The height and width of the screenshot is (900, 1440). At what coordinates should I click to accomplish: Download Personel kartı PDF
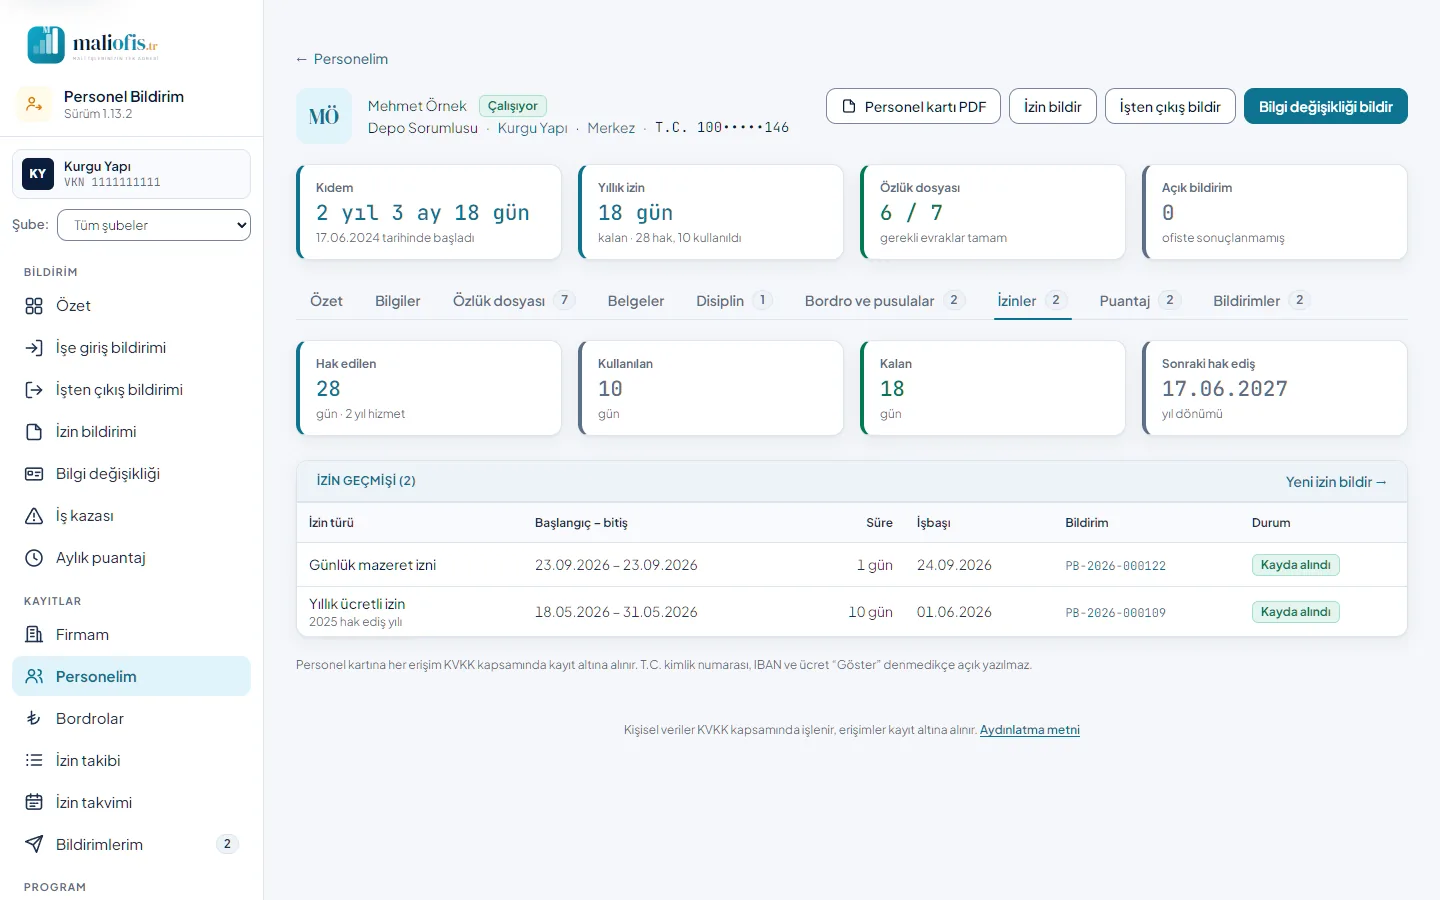click(x=914, y=107)
